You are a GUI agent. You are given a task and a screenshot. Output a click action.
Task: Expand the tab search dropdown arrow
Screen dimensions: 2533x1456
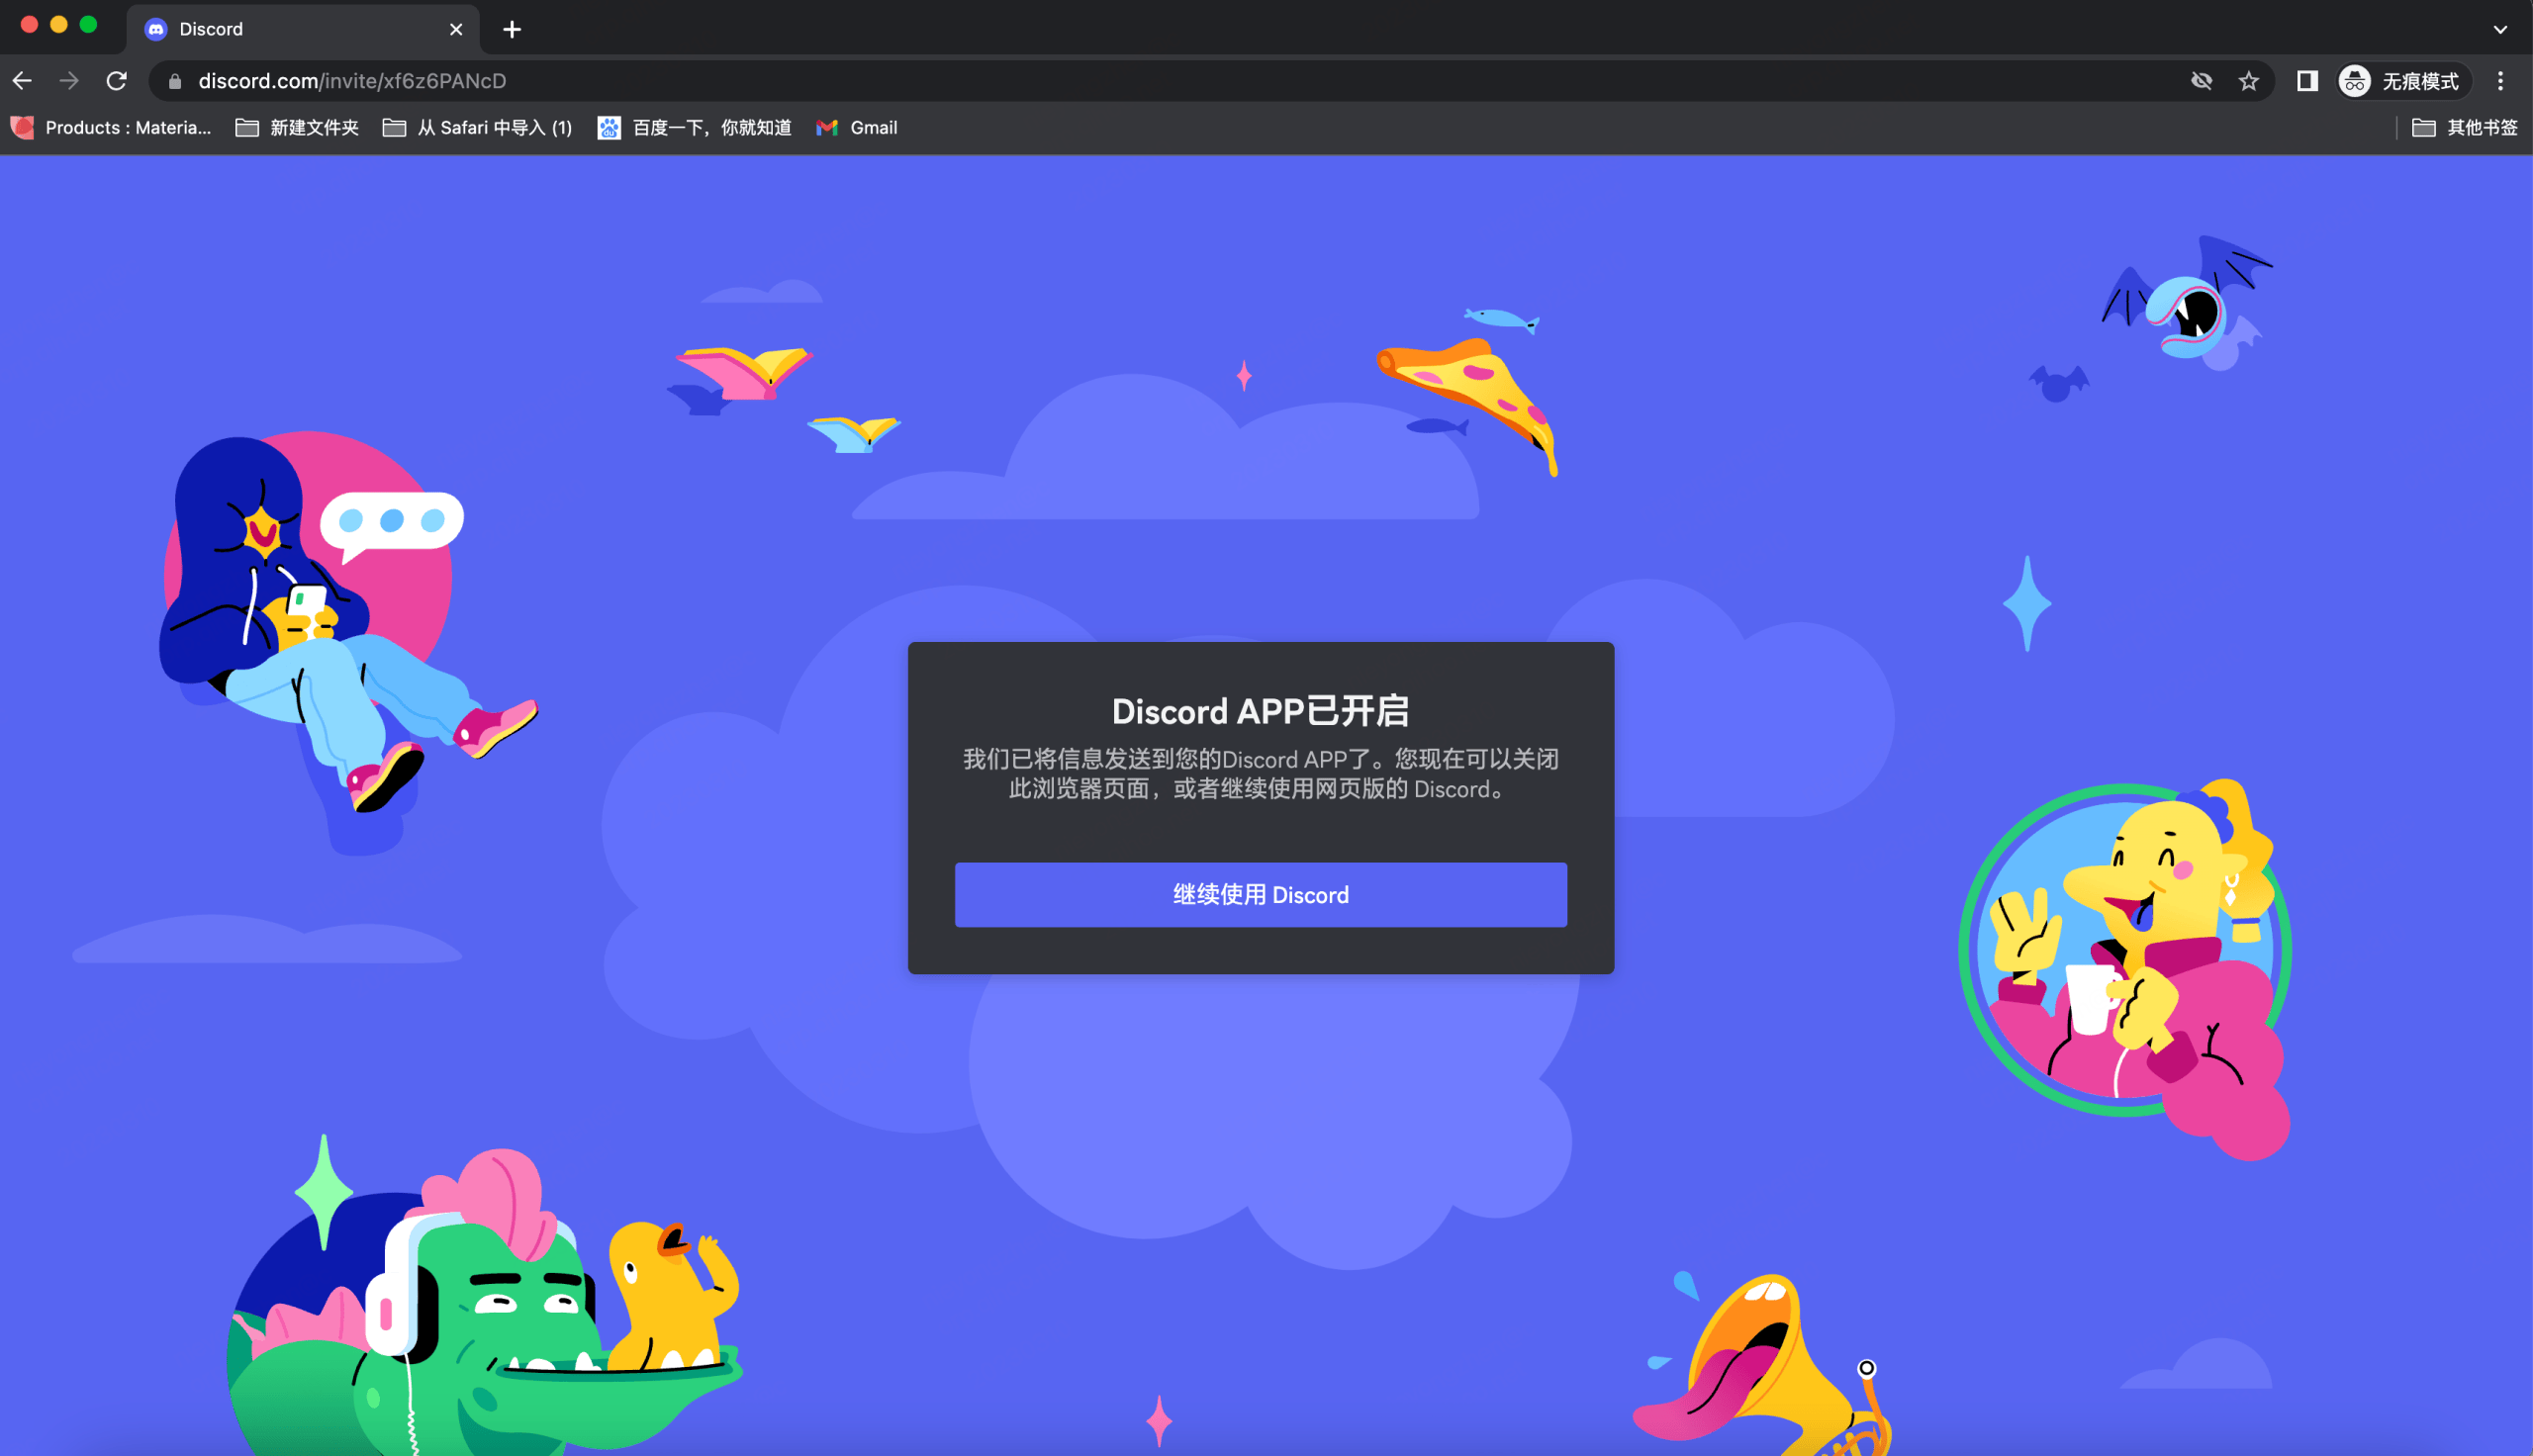[2500, 29]
